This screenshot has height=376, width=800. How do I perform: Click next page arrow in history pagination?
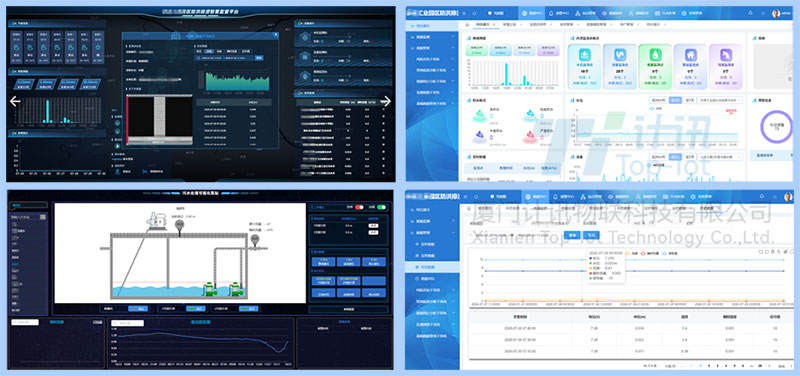(769, 366)
